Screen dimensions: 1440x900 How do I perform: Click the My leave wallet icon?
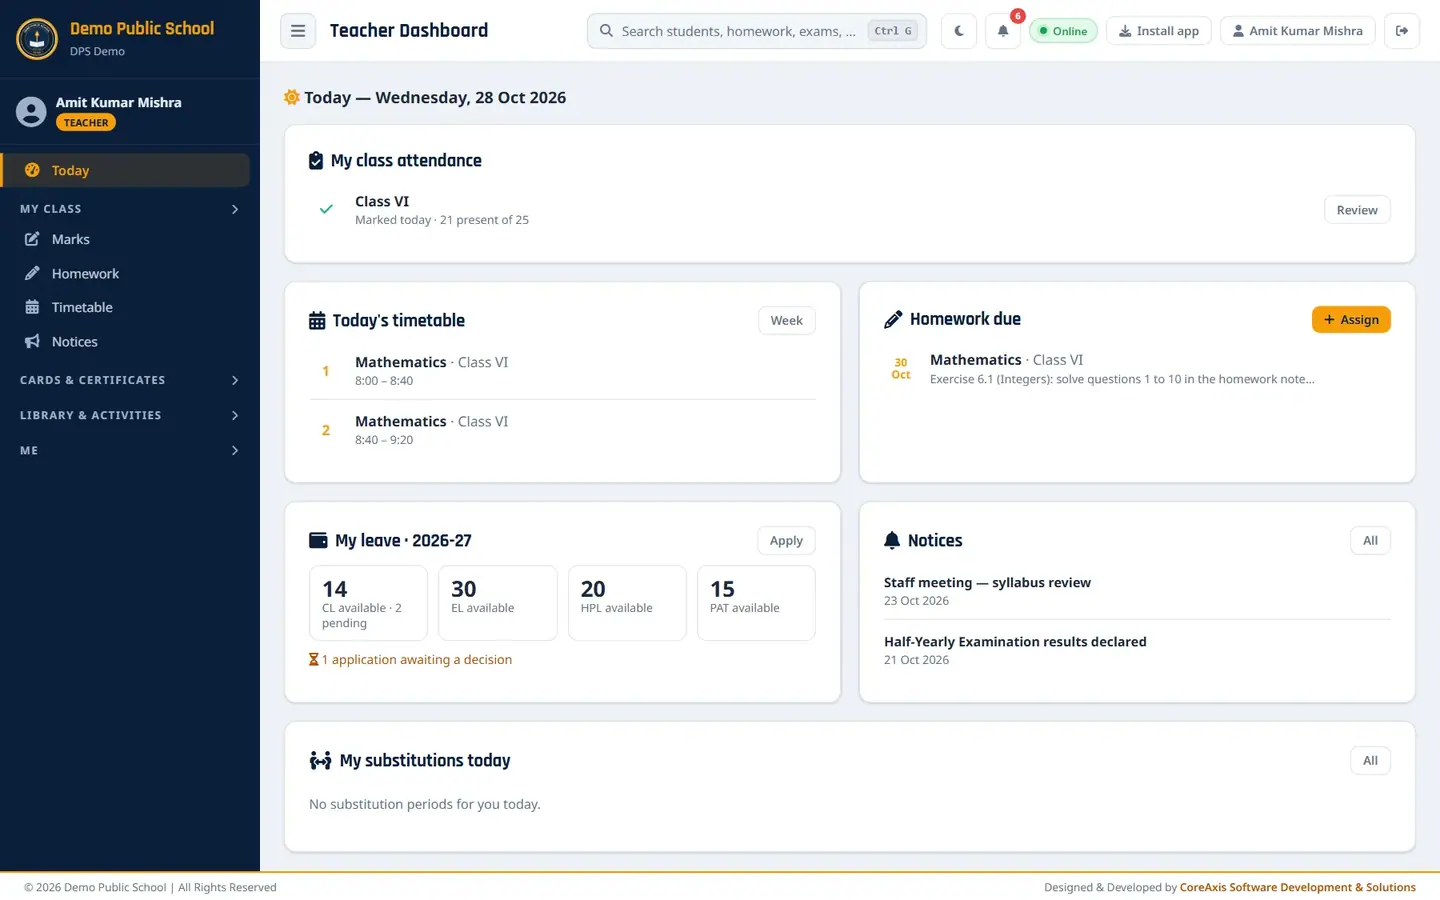(318, 541)
